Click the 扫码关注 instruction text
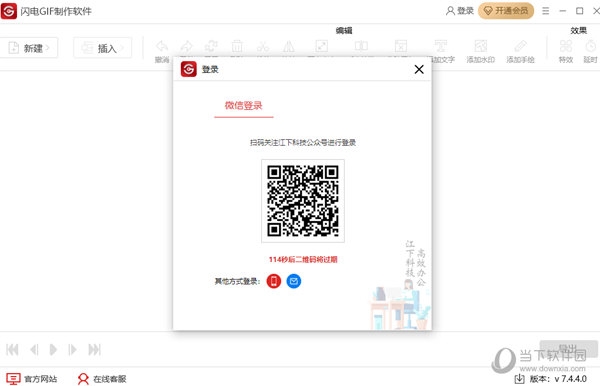This screenshot has width=600, height=386. click(303, 143)
